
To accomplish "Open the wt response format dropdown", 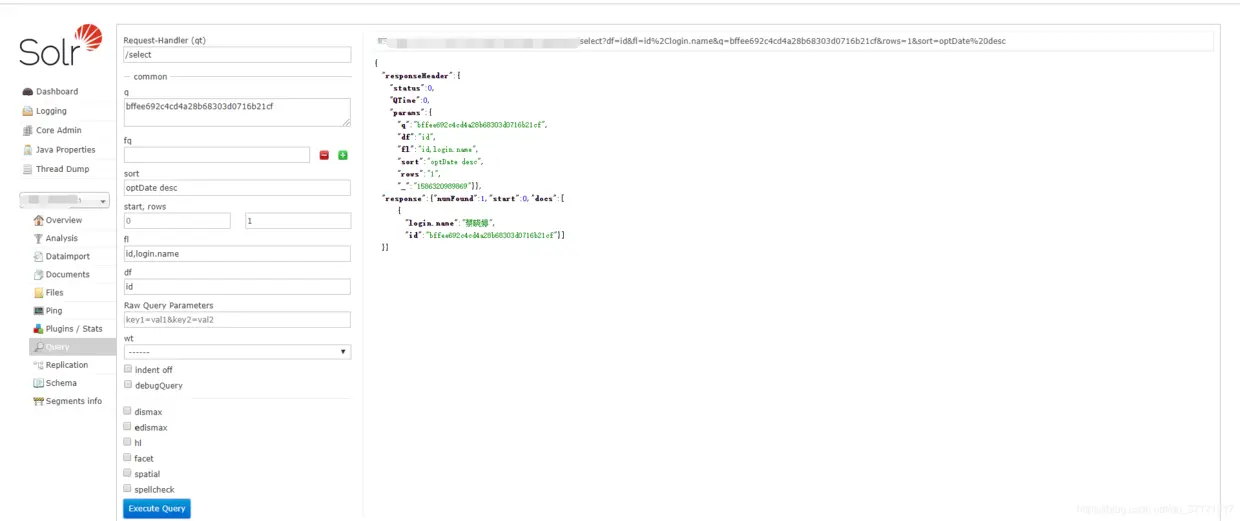I will pyautogui.click(x=237, y=352).
